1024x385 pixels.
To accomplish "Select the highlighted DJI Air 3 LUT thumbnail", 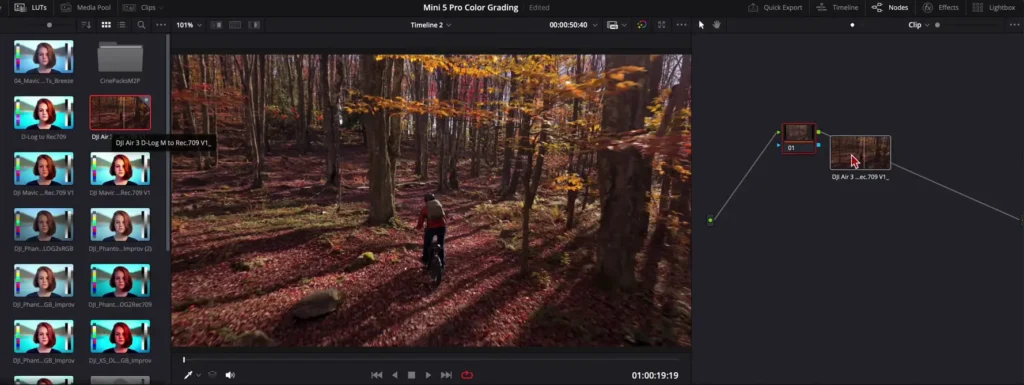I will 120,113.
